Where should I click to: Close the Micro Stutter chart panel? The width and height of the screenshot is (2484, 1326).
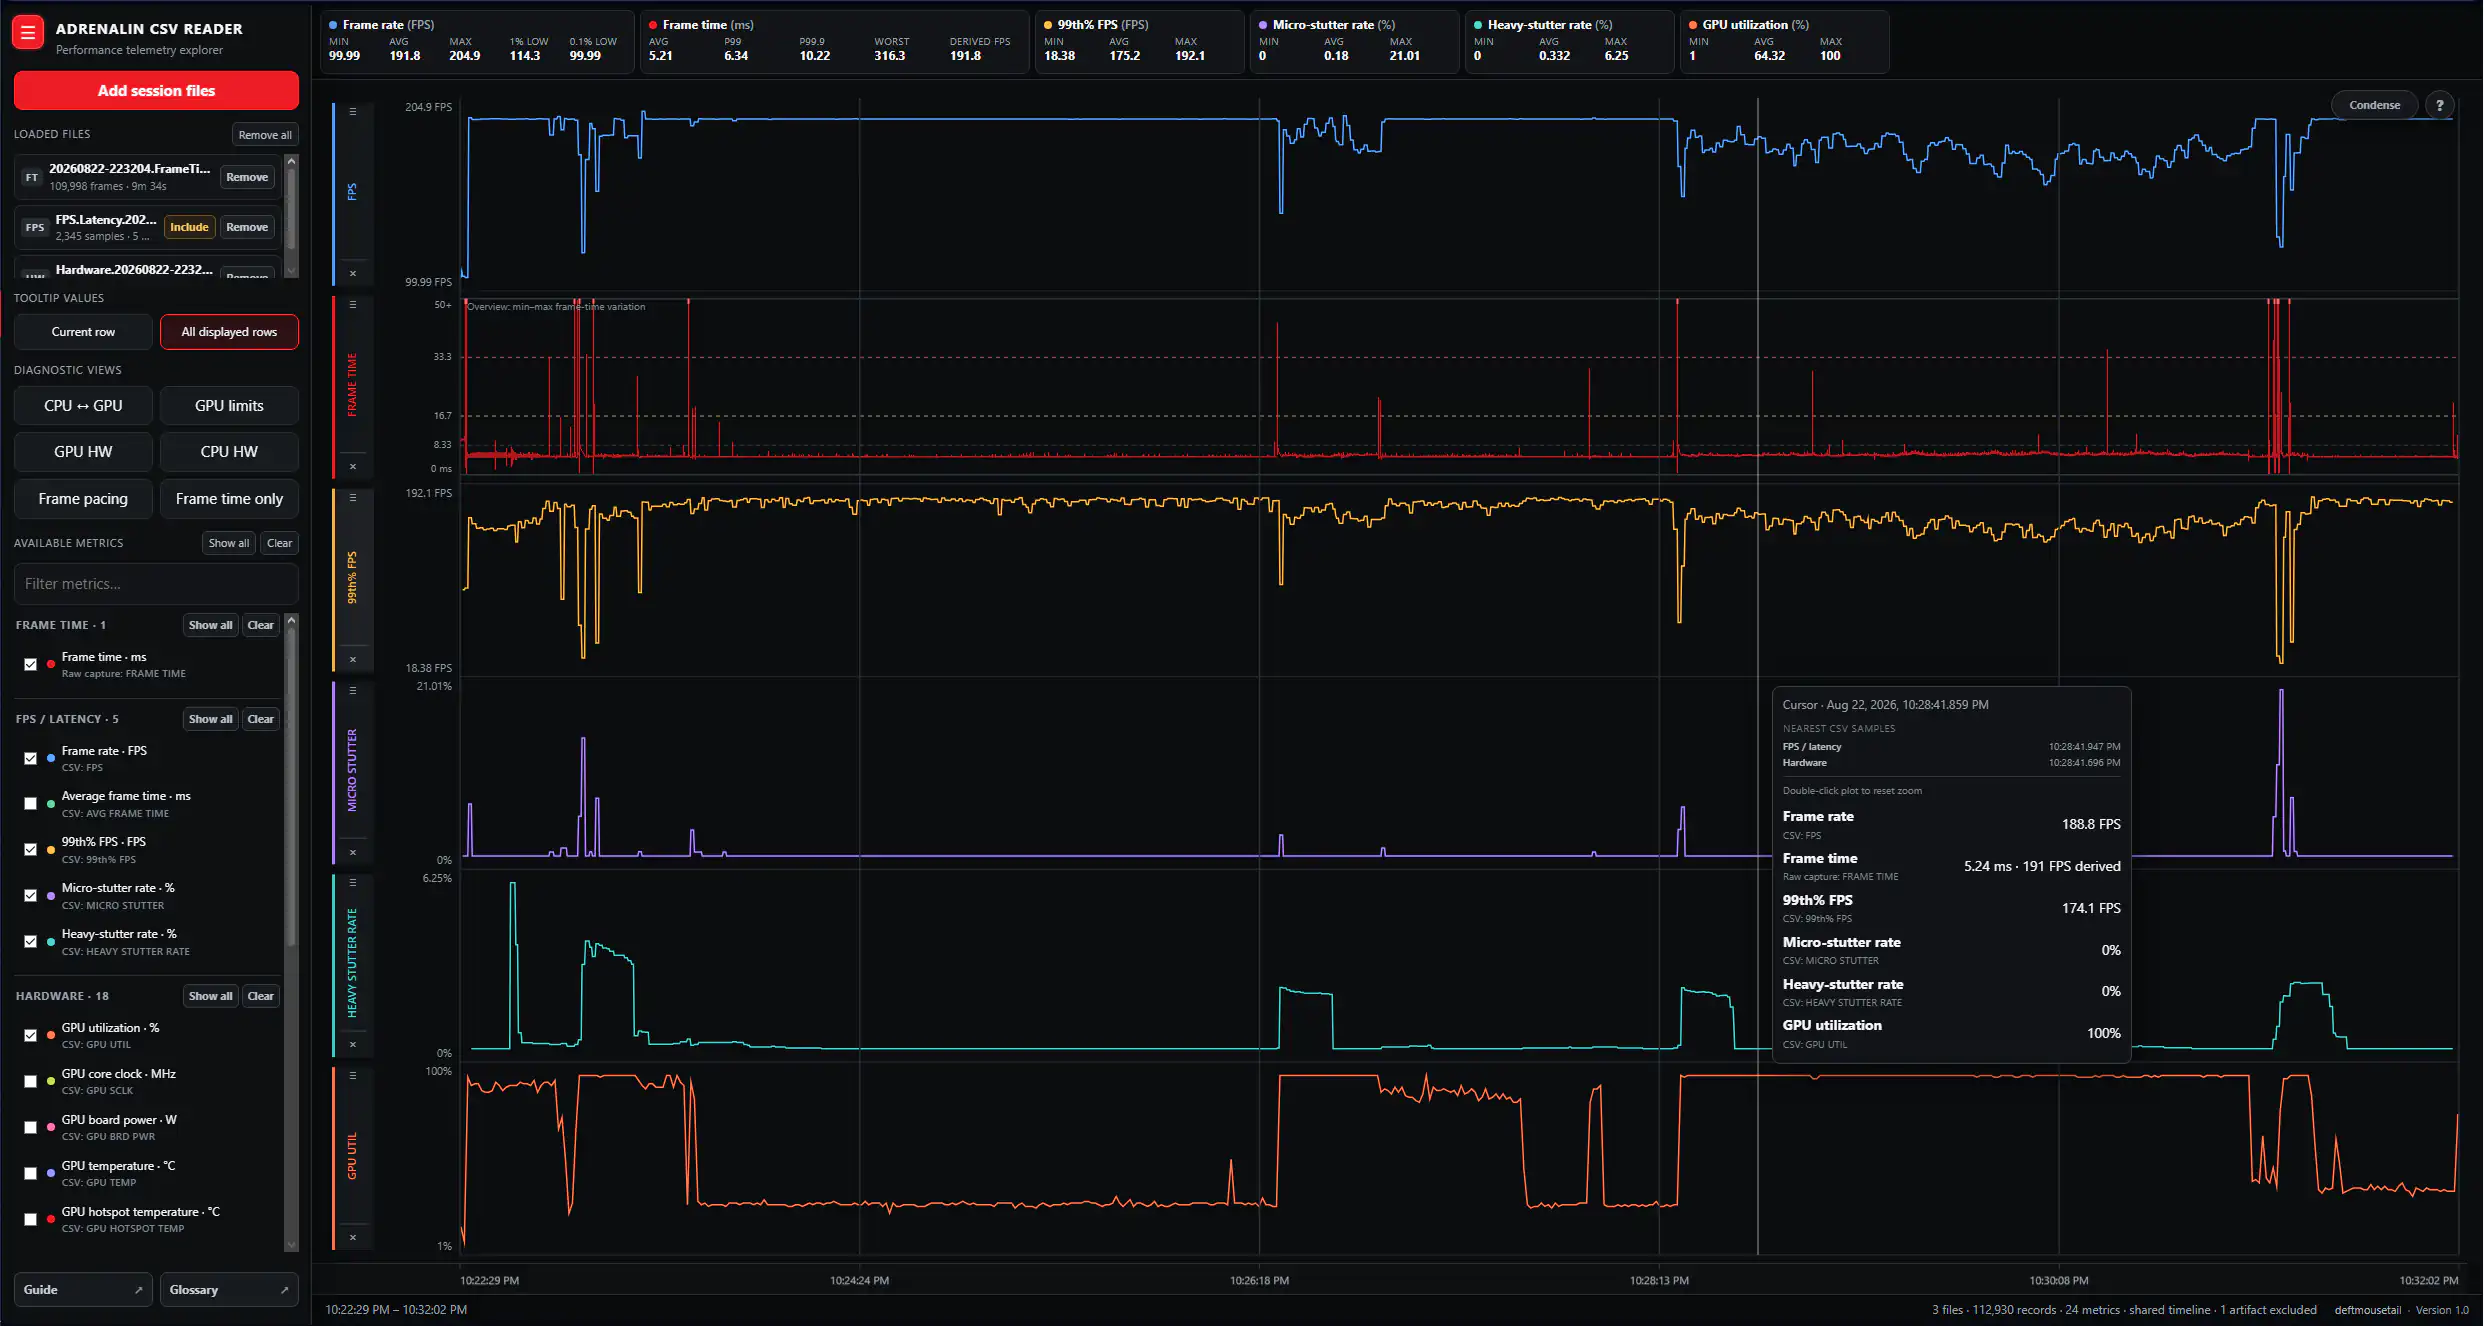click(x=352, y=853)
